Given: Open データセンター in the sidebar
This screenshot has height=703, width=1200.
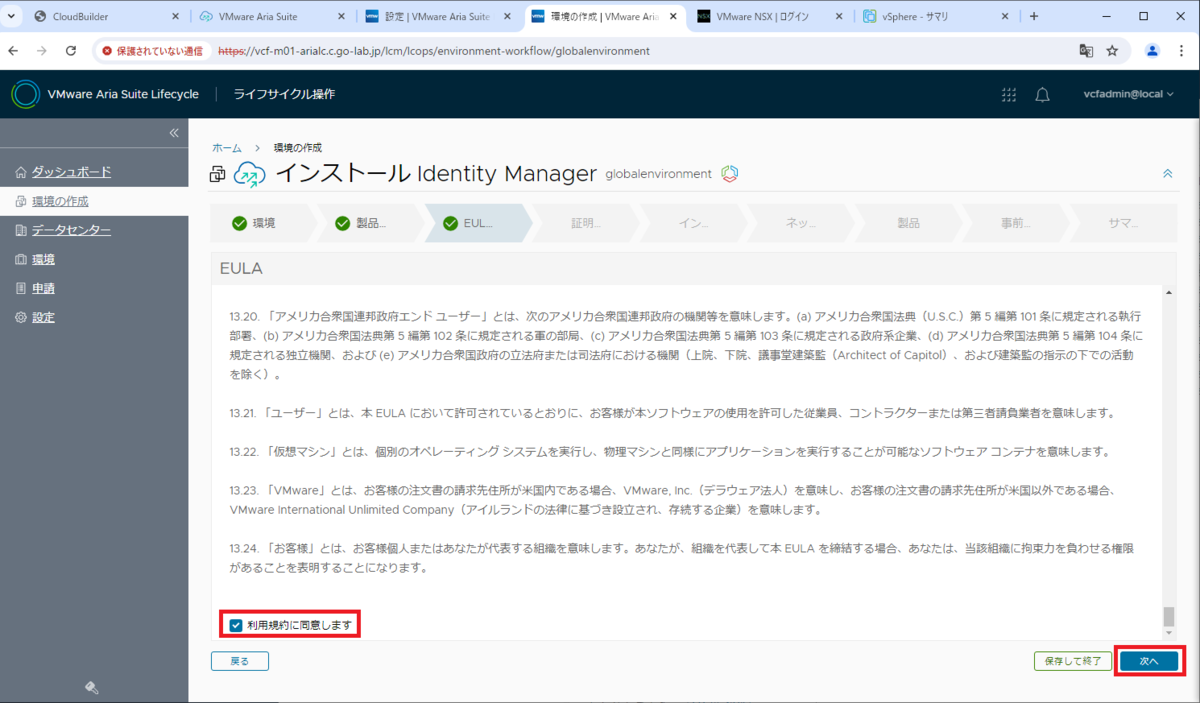Looking at the screenshot, I should 71,230.
